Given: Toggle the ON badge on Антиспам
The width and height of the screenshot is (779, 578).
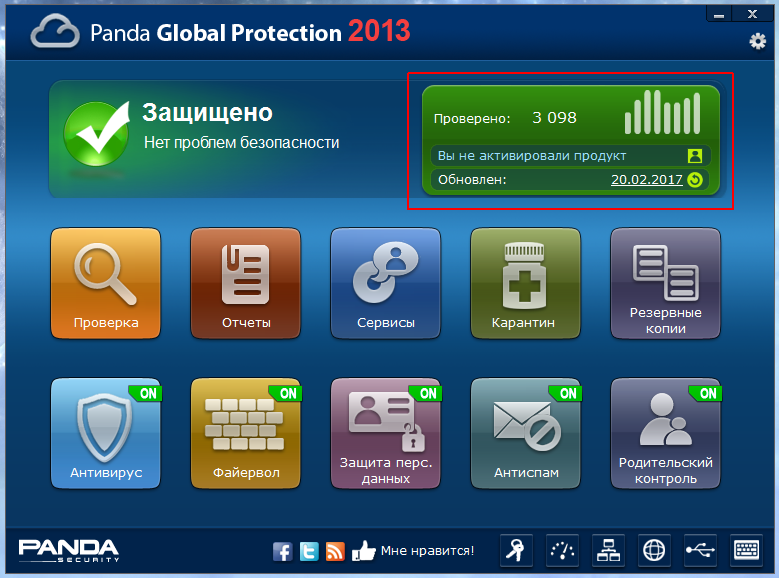Looking at the screenshot, I should click(567, 393).
